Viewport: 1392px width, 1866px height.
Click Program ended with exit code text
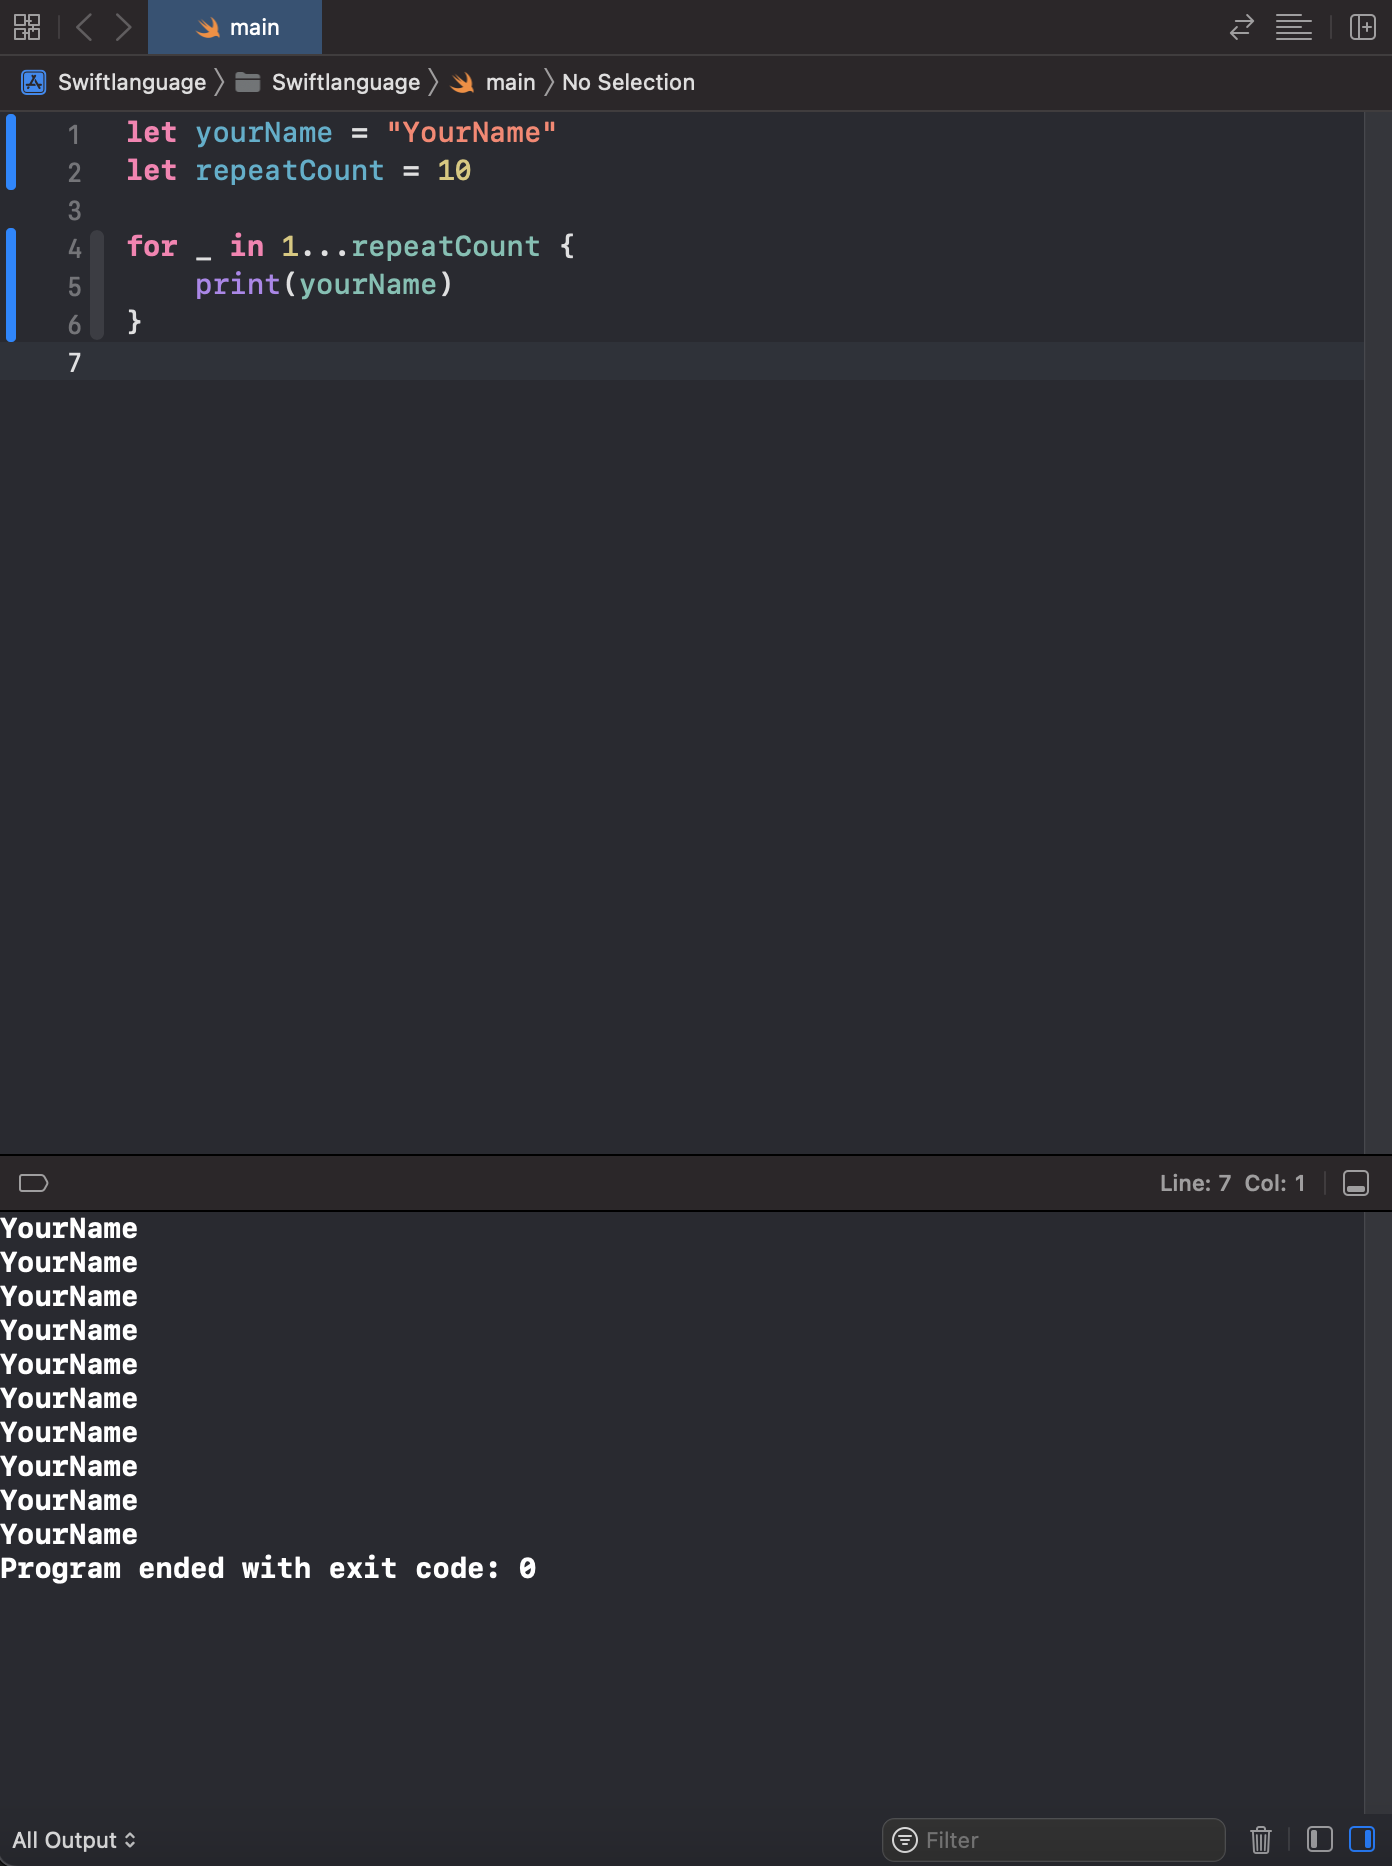[x=268, y=1568]
